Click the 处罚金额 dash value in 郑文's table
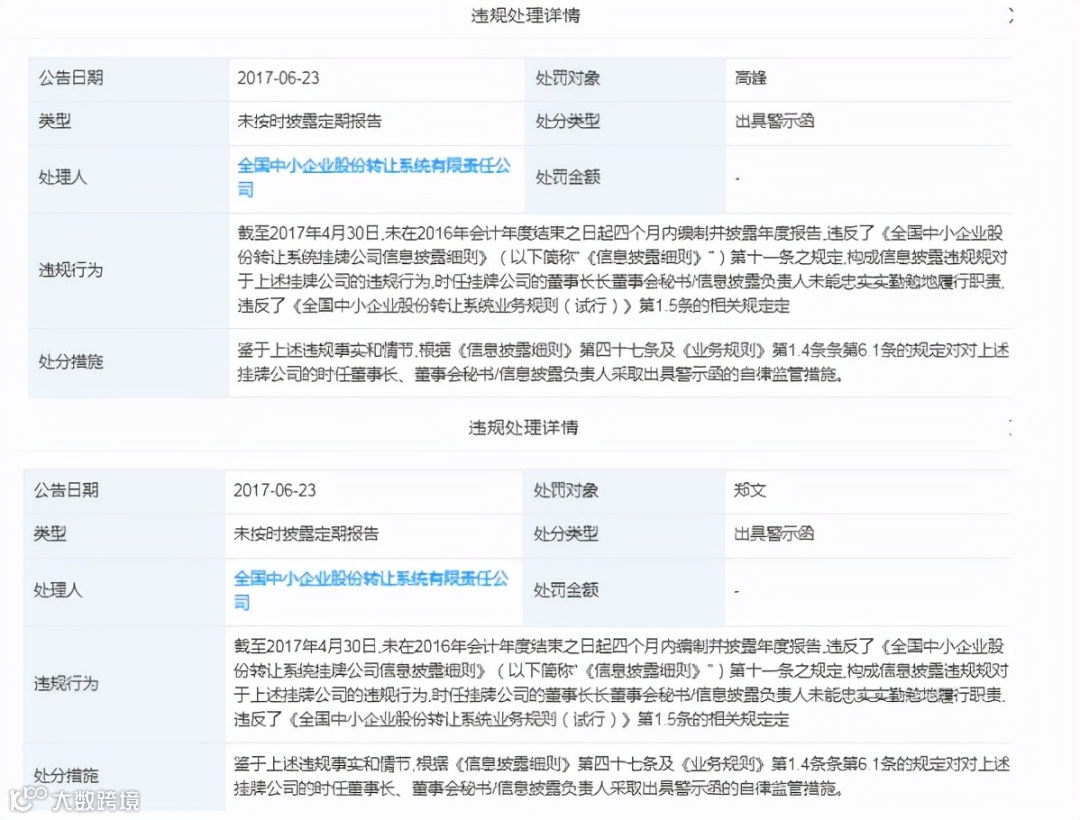 click(737, 591)
